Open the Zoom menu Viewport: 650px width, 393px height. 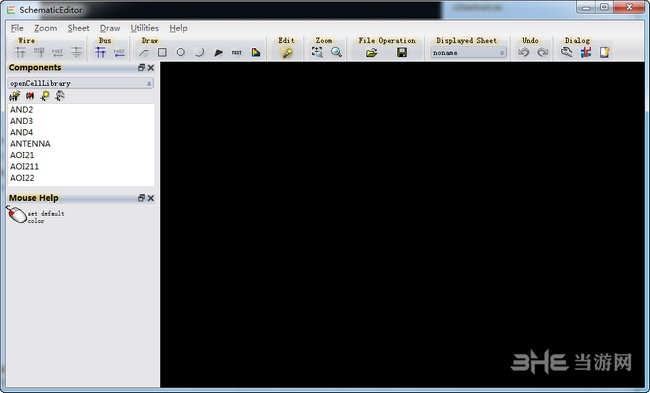(x=46, y=28)
